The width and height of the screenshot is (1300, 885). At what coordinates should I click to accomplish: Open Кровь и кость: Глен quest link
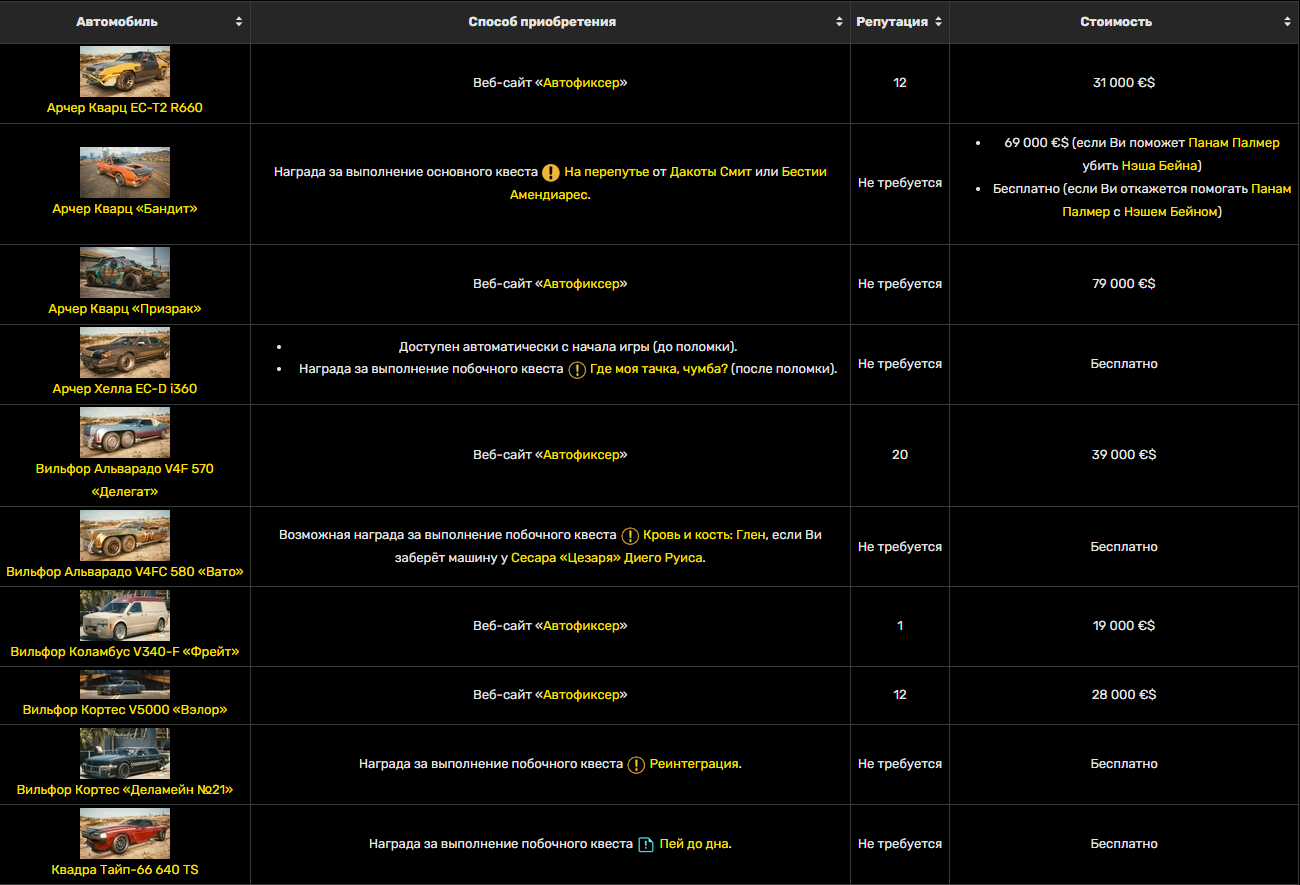[x=704, y=535]
